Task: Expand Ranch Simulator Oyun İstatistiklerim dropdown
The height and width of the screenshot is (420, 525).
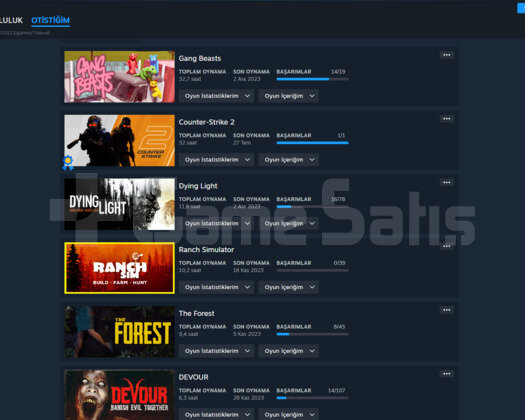Action: pos(217,287)
